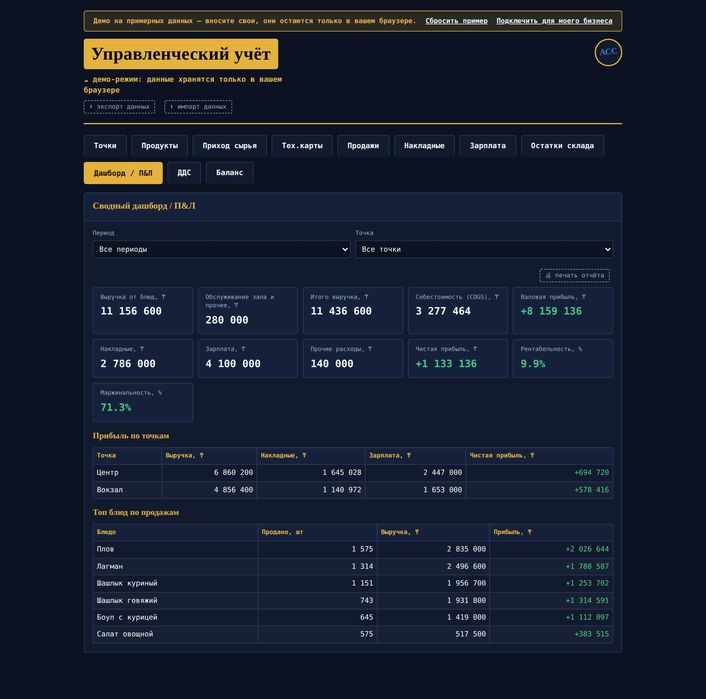Open the 'Приход сырья' tab
Screen dimensions: 706x699
229,145
